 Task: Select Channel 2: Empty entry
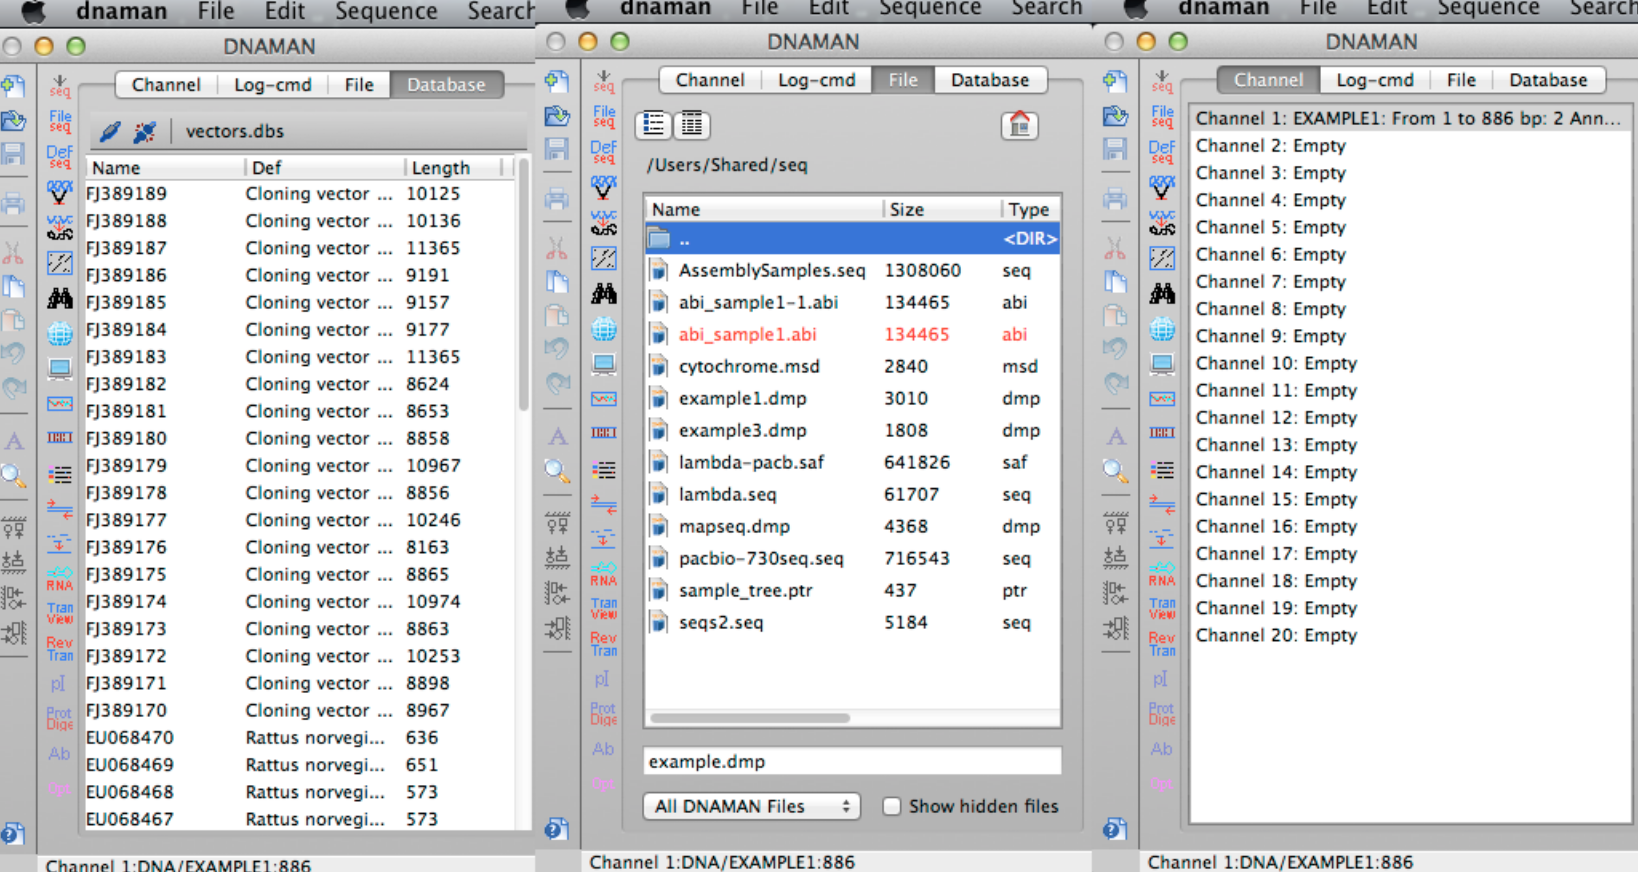(1408, 146)
